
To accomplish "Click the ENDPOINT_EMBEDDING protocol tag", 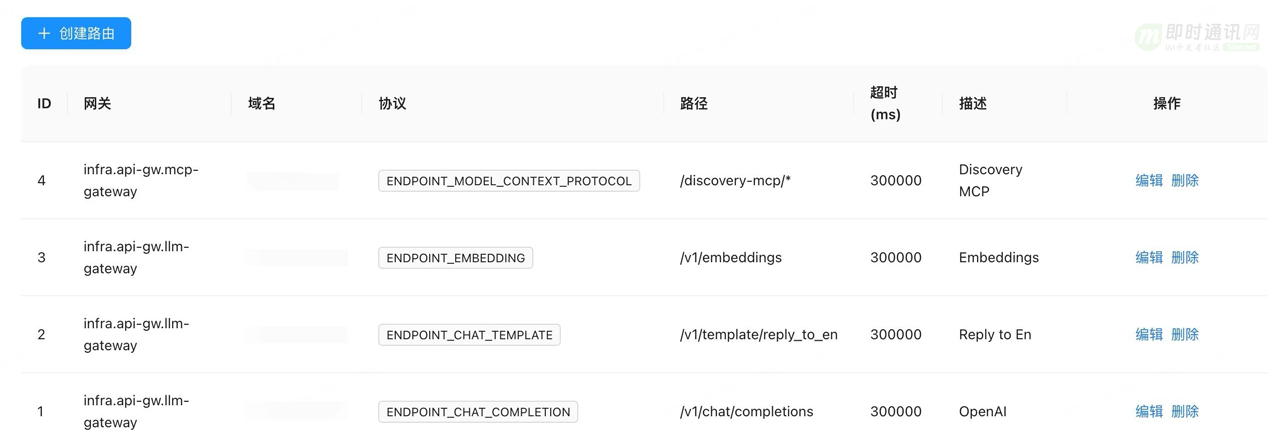I will pyautogui.click(x=456, y=258).
